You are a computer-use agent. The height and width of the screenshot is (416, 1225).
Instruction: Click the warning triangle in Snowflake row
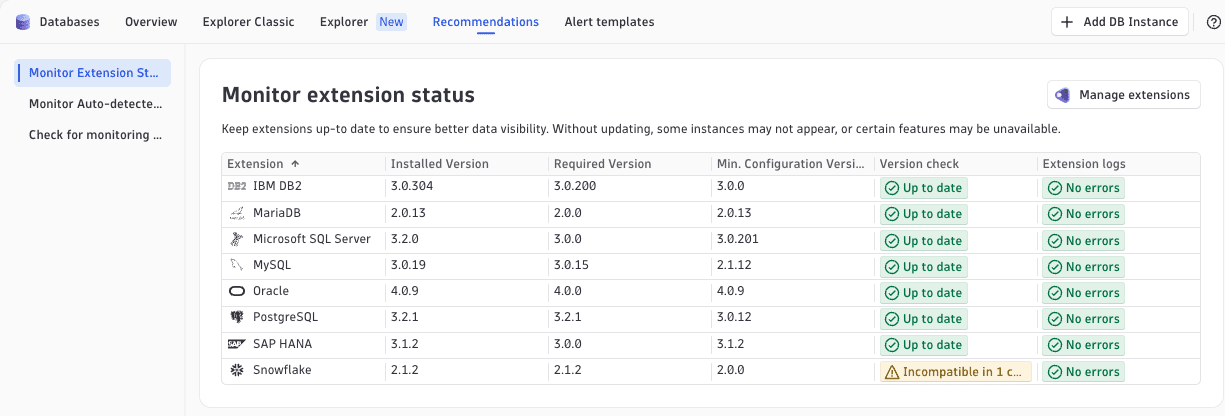(x=892, y=372)
